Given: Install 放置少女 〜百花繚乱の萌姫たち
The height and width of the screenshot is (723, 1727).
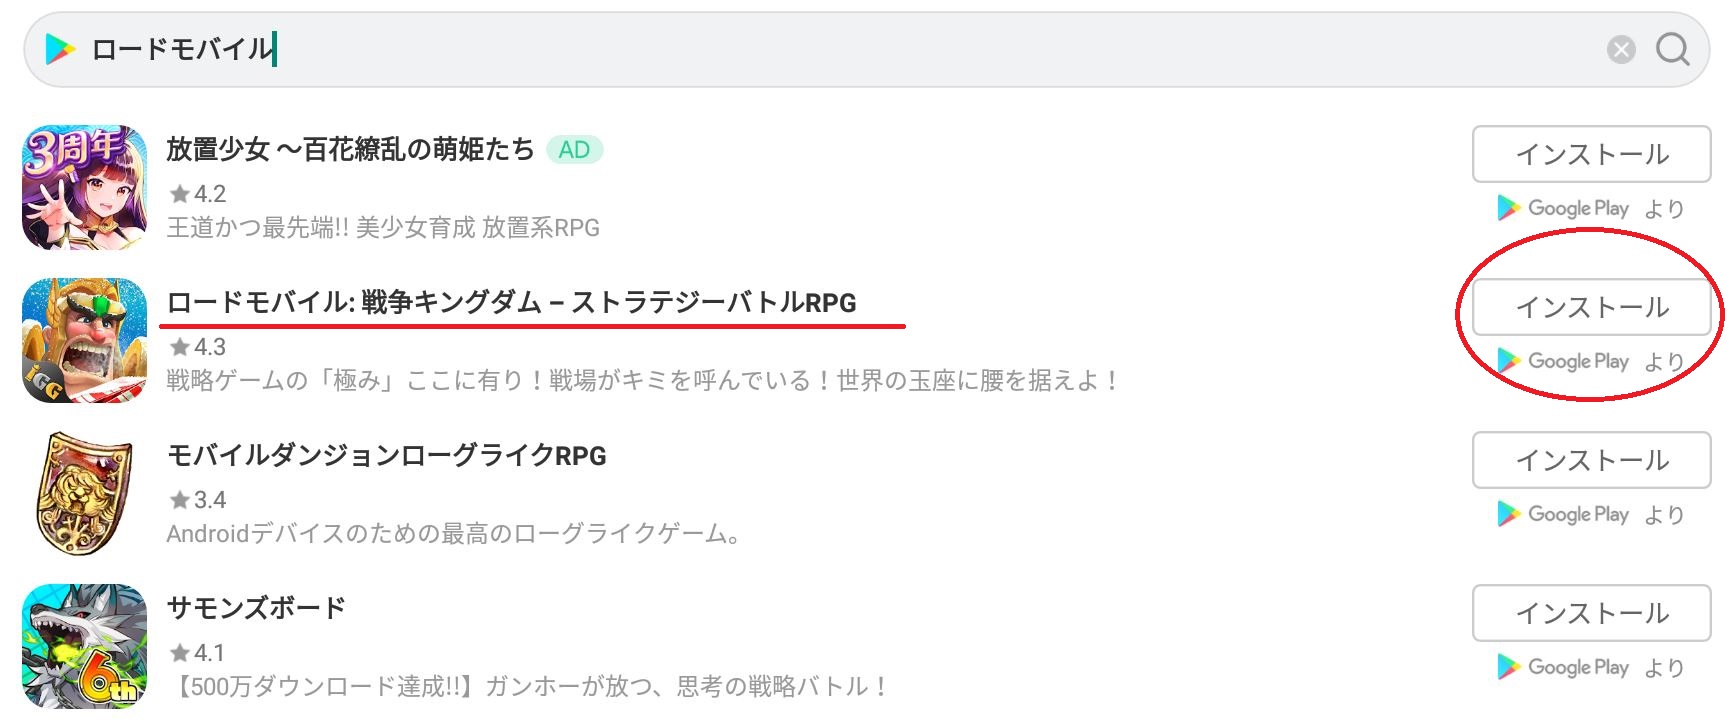Looking at the screenshot, I should coord(1591,154).
